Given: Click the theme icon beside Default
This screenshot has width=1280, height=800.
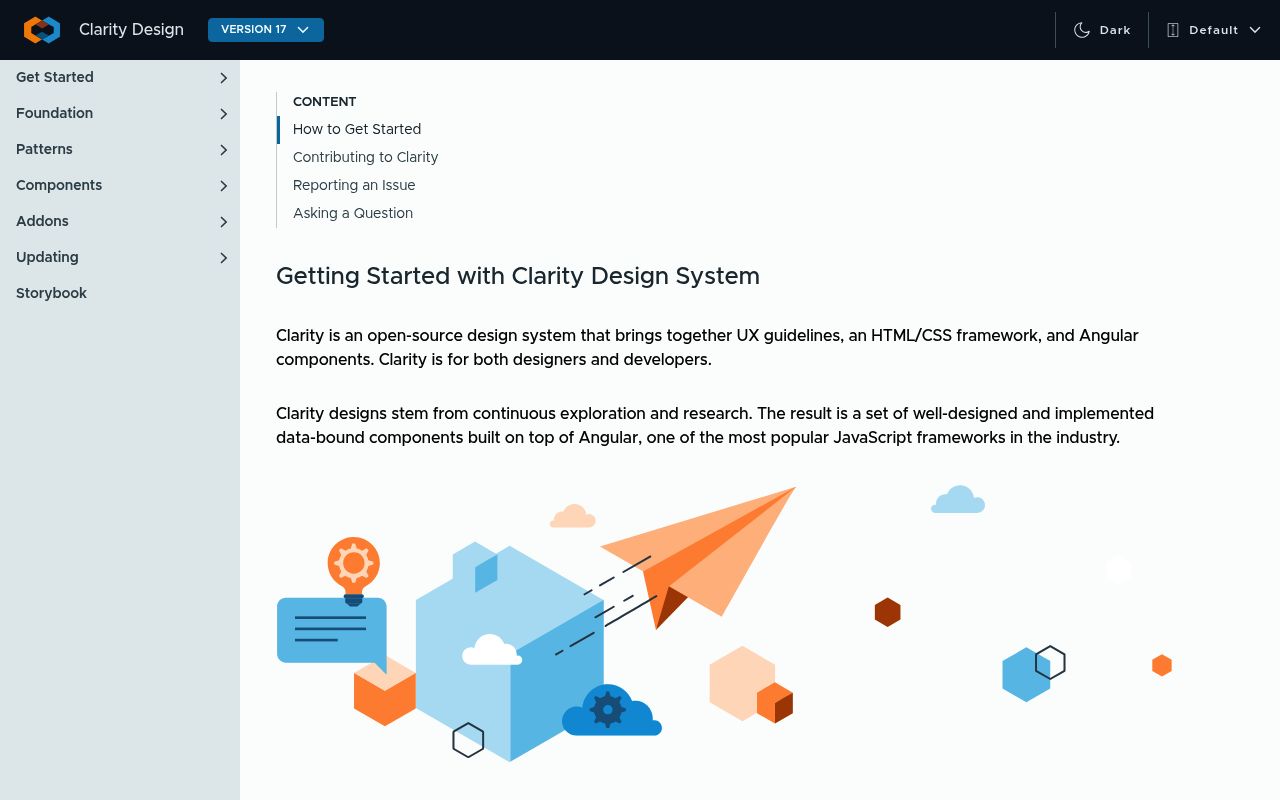Looking at the screenshot, I should 1172,30.
